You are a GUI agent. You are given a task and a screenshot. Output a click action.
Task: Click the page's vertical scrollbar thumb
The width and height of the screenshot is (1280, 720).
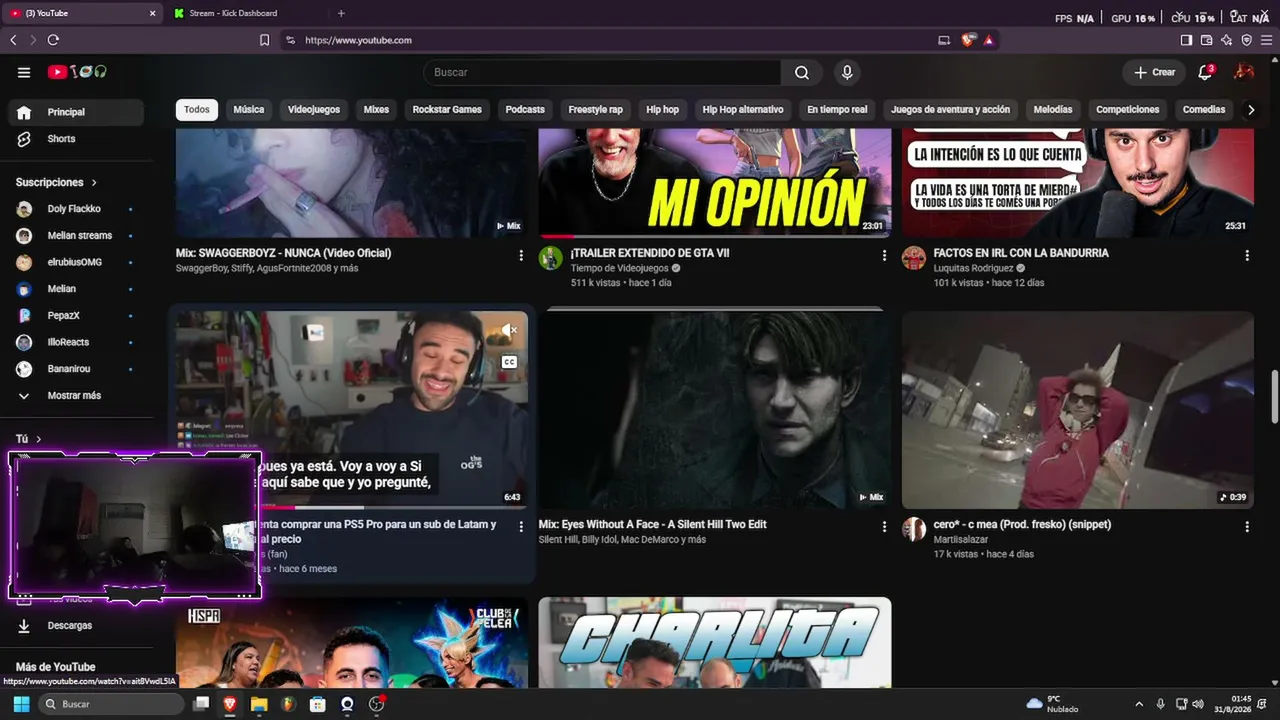coord(1274,397)
